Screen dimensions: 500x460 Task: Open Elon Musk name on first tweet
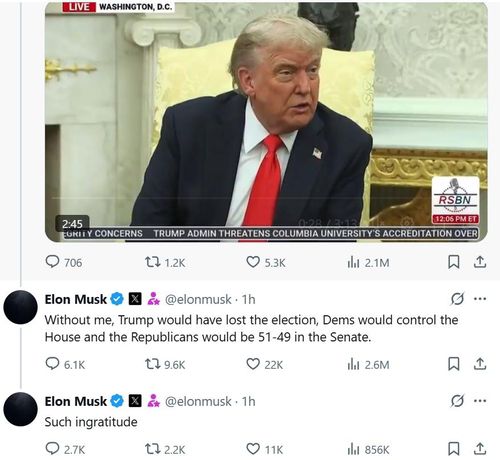click(x=76, y=299)
